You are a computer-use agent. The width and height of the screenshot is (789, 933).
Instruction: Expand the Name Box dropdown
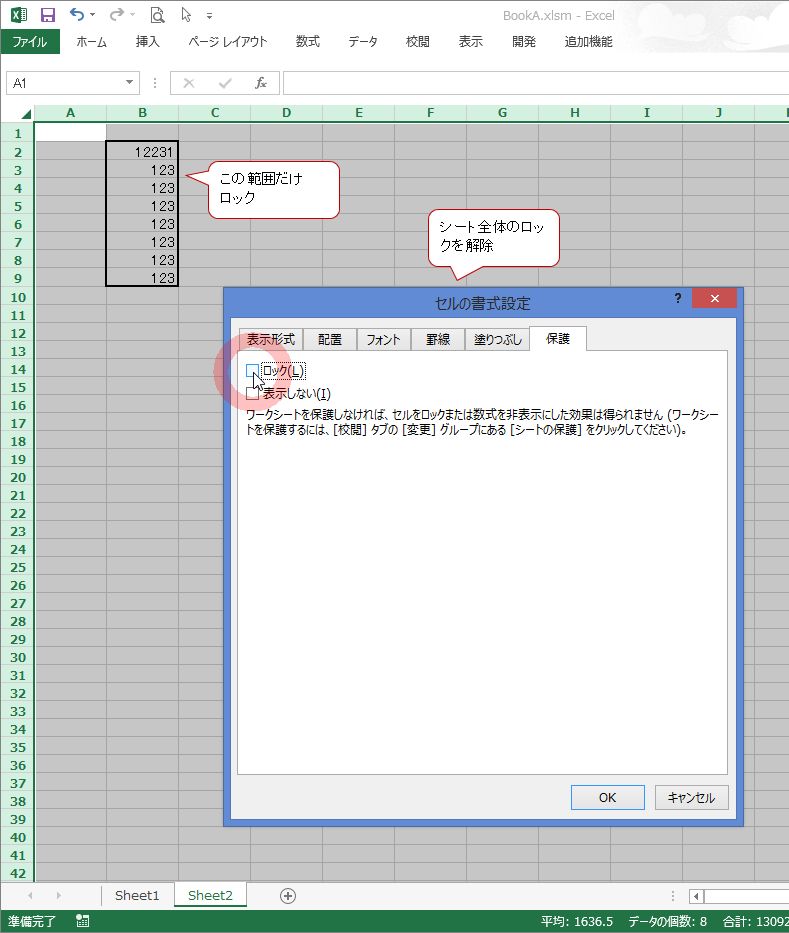[x=130, y=83]
